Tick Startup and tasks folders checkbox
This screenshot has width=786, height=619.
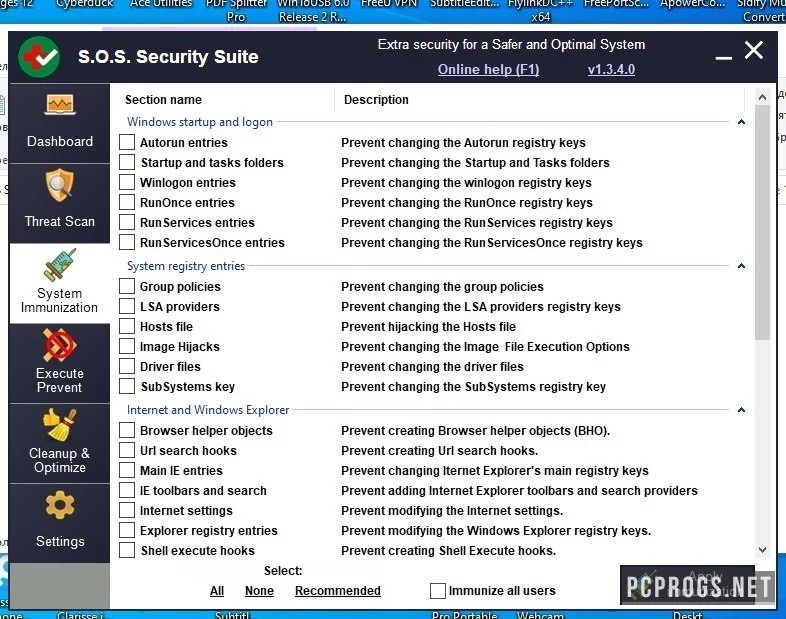click(127, 162)
